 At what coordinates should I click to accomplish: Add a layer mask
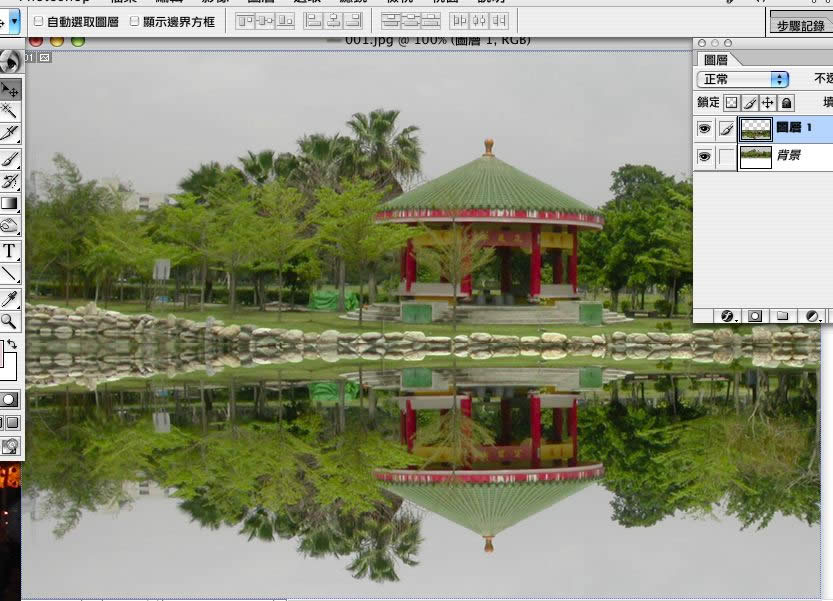[754, 316]
